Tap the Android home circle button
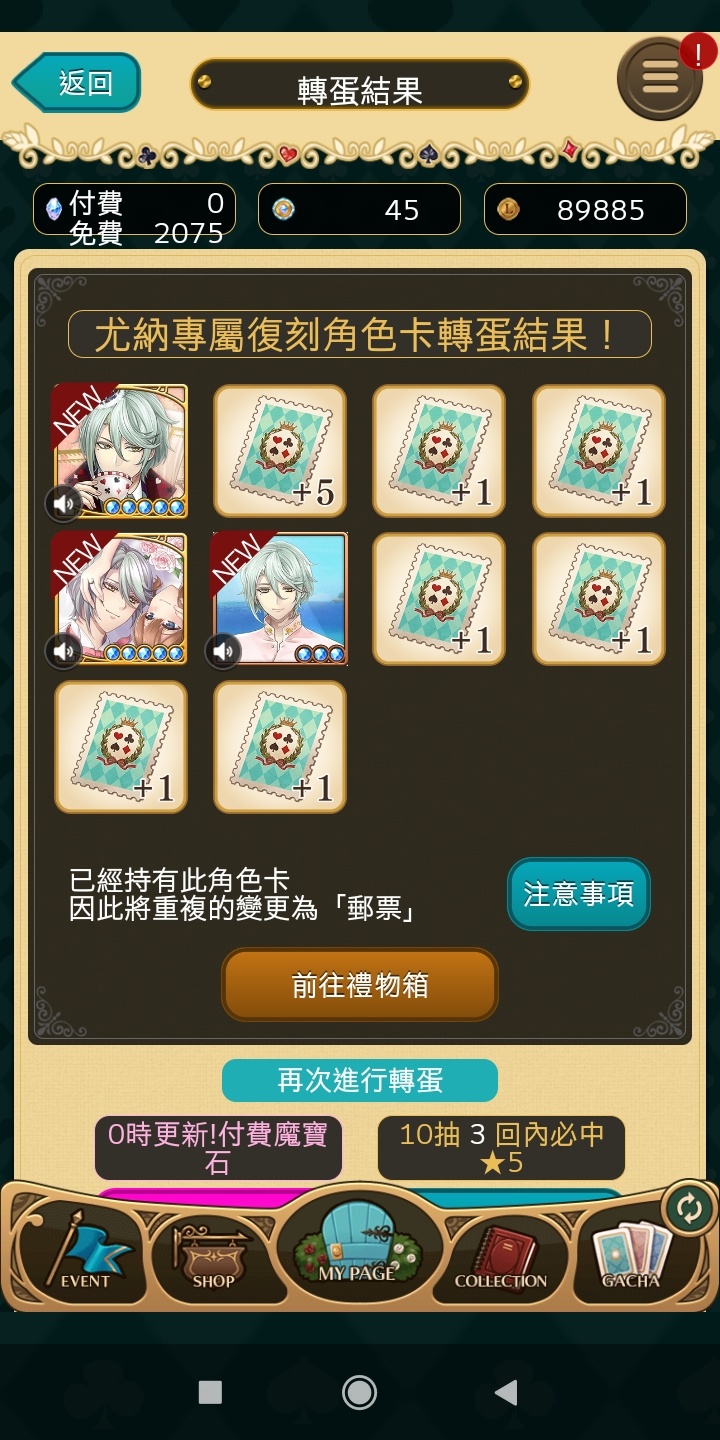Screen dimensions: 720x1440 pos(359,1392)
